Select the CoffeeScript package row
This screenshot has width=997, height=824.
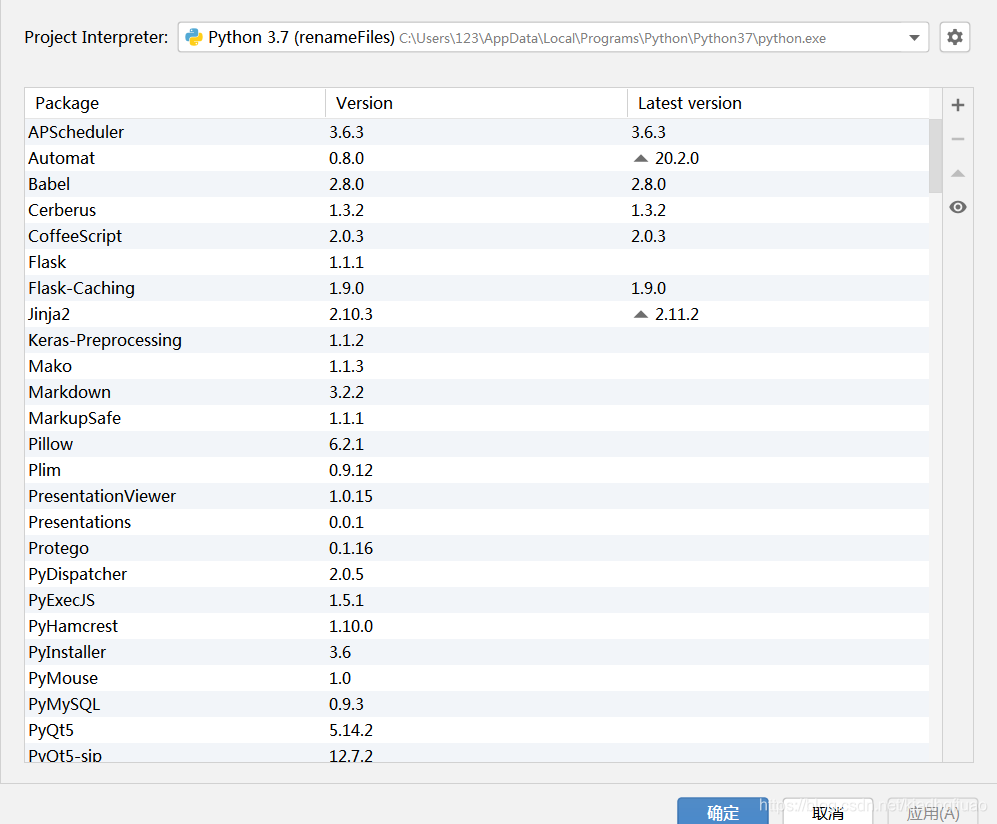(477, 237)
